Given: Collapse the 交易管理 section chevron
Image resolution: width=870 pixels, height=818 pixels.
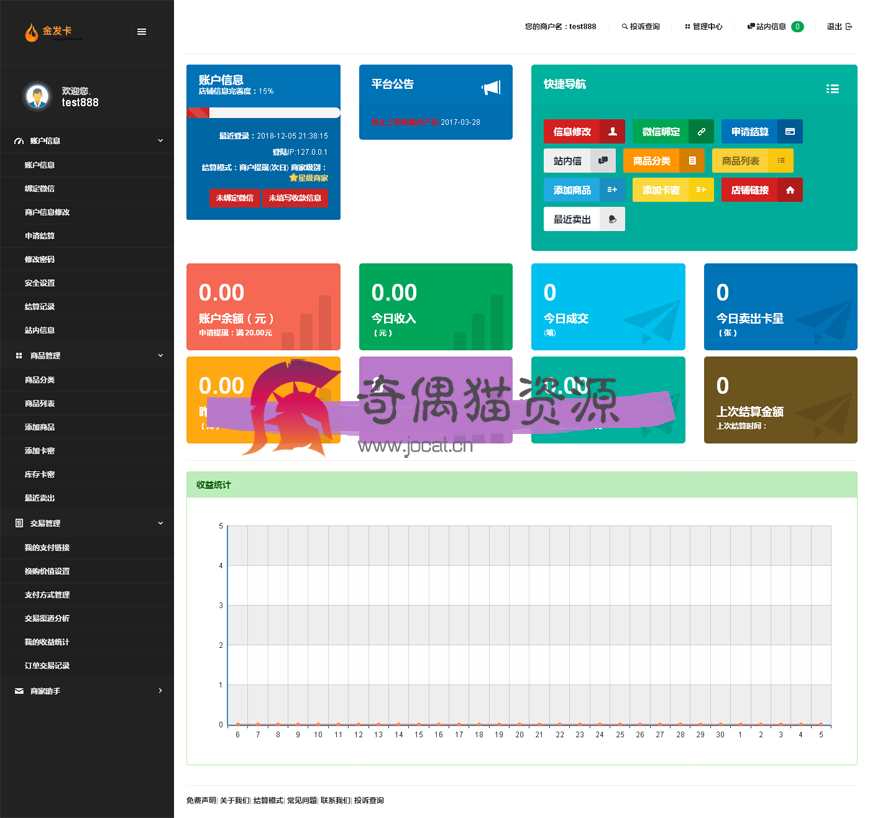Looking at the screenshot, I should point(160,523).
